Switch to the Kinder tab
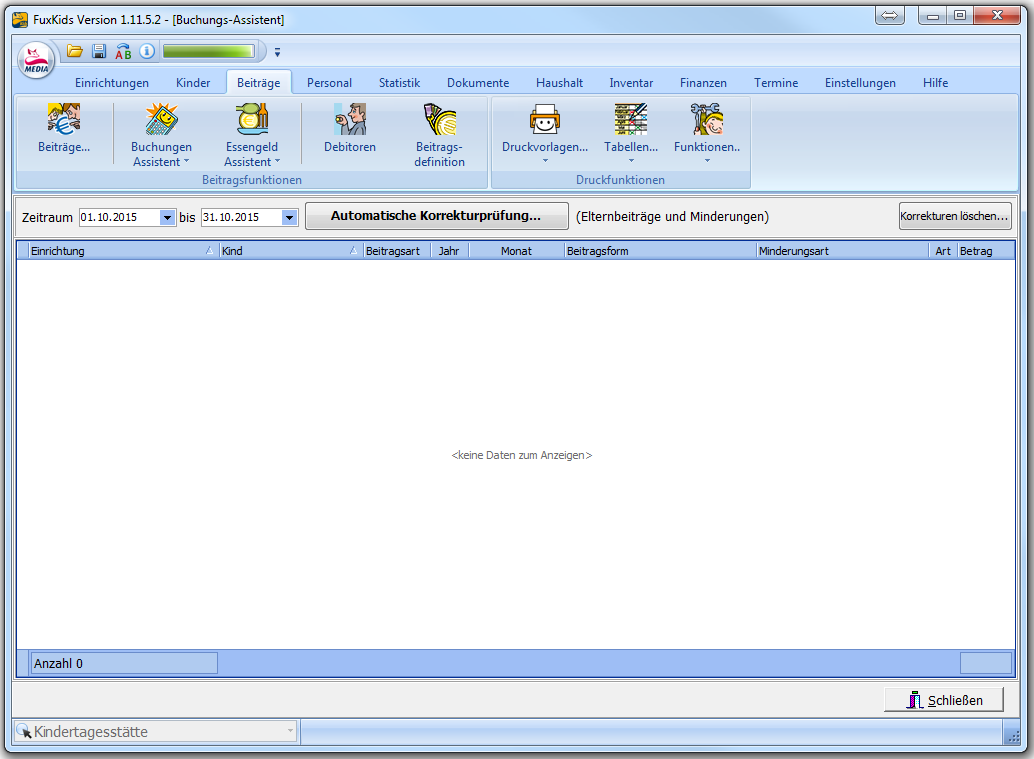This screenshot has width=1034, height=759. pos(193,83)
